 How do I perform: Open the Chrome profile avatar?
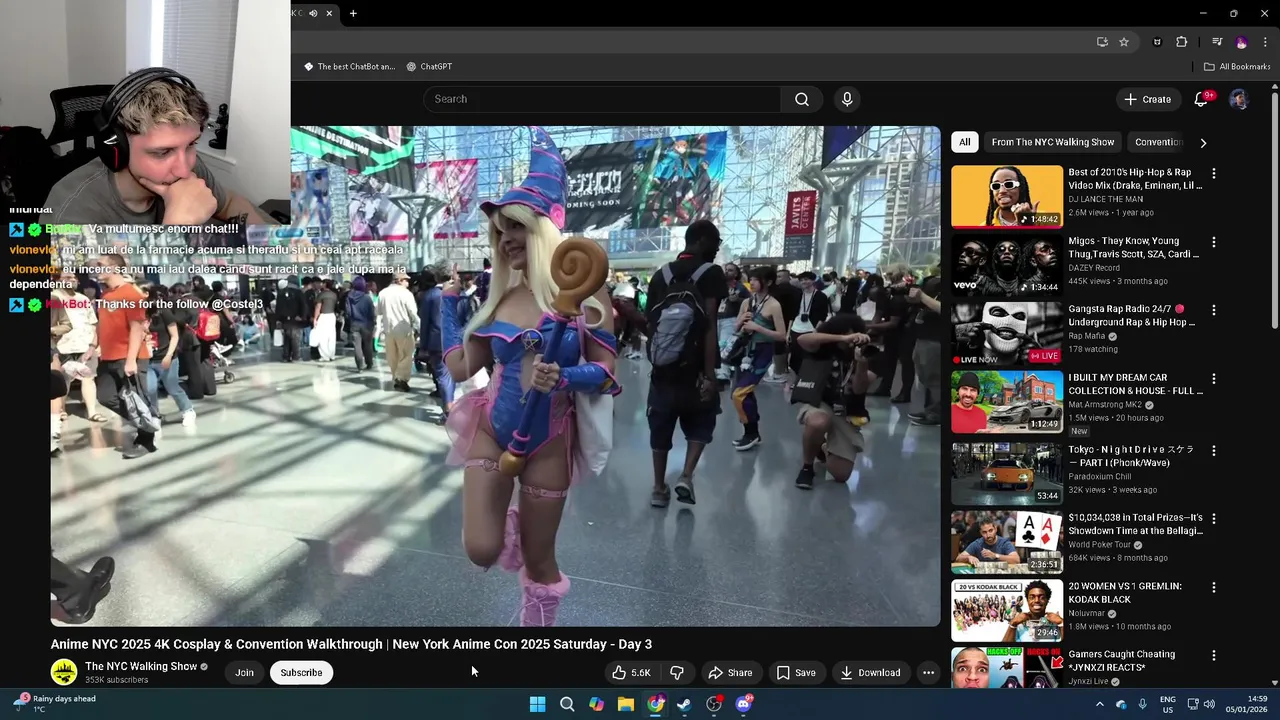[1242, 42]
